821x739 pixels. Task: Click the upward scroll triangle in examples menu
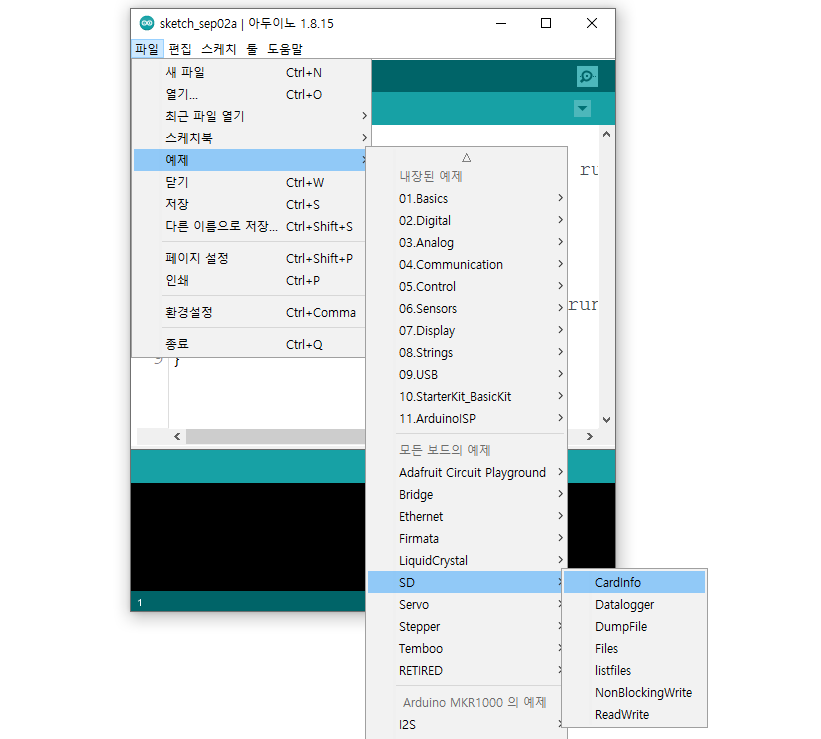point(467,158)
